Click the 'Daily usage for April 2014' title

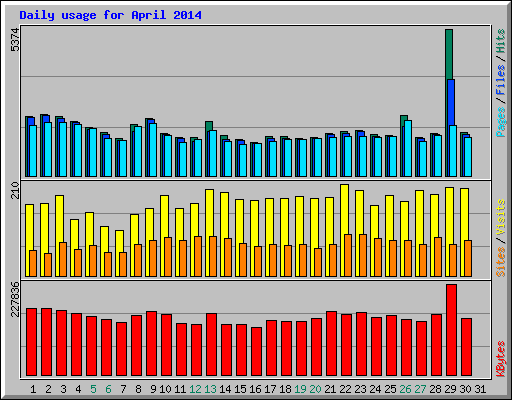110,15
